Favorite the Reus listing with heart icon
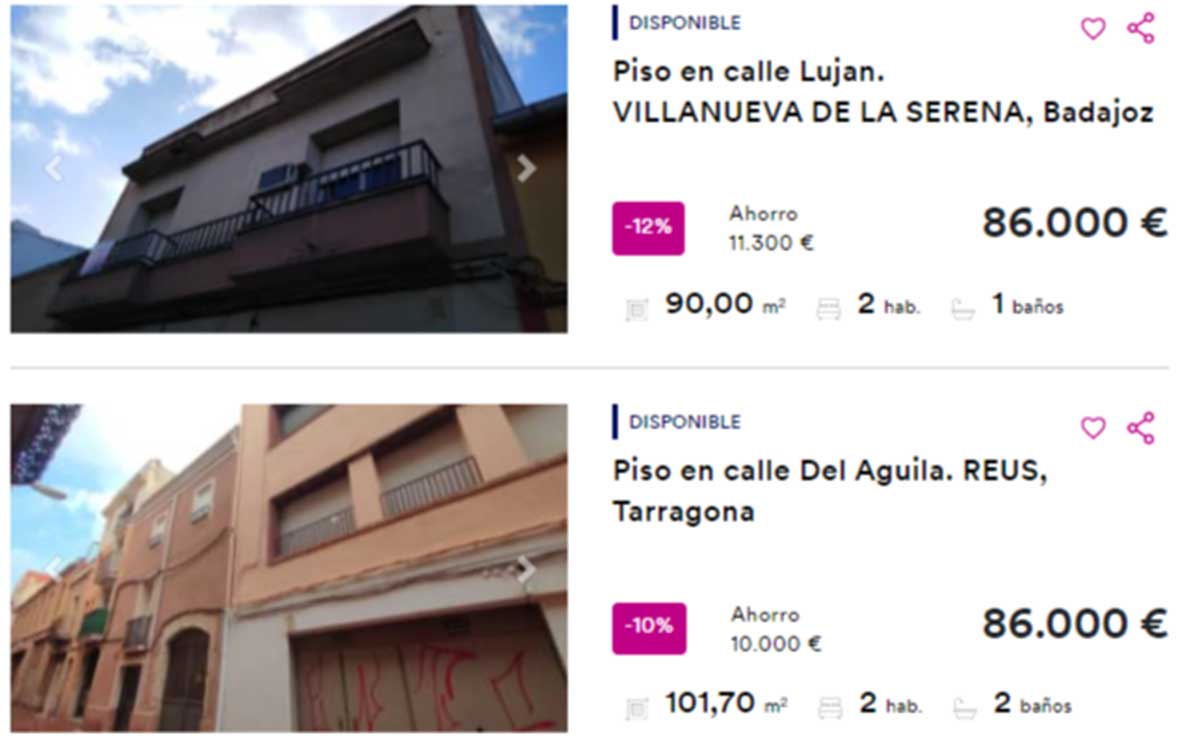The image size is (1200, 752). (x=1093, y=428)
